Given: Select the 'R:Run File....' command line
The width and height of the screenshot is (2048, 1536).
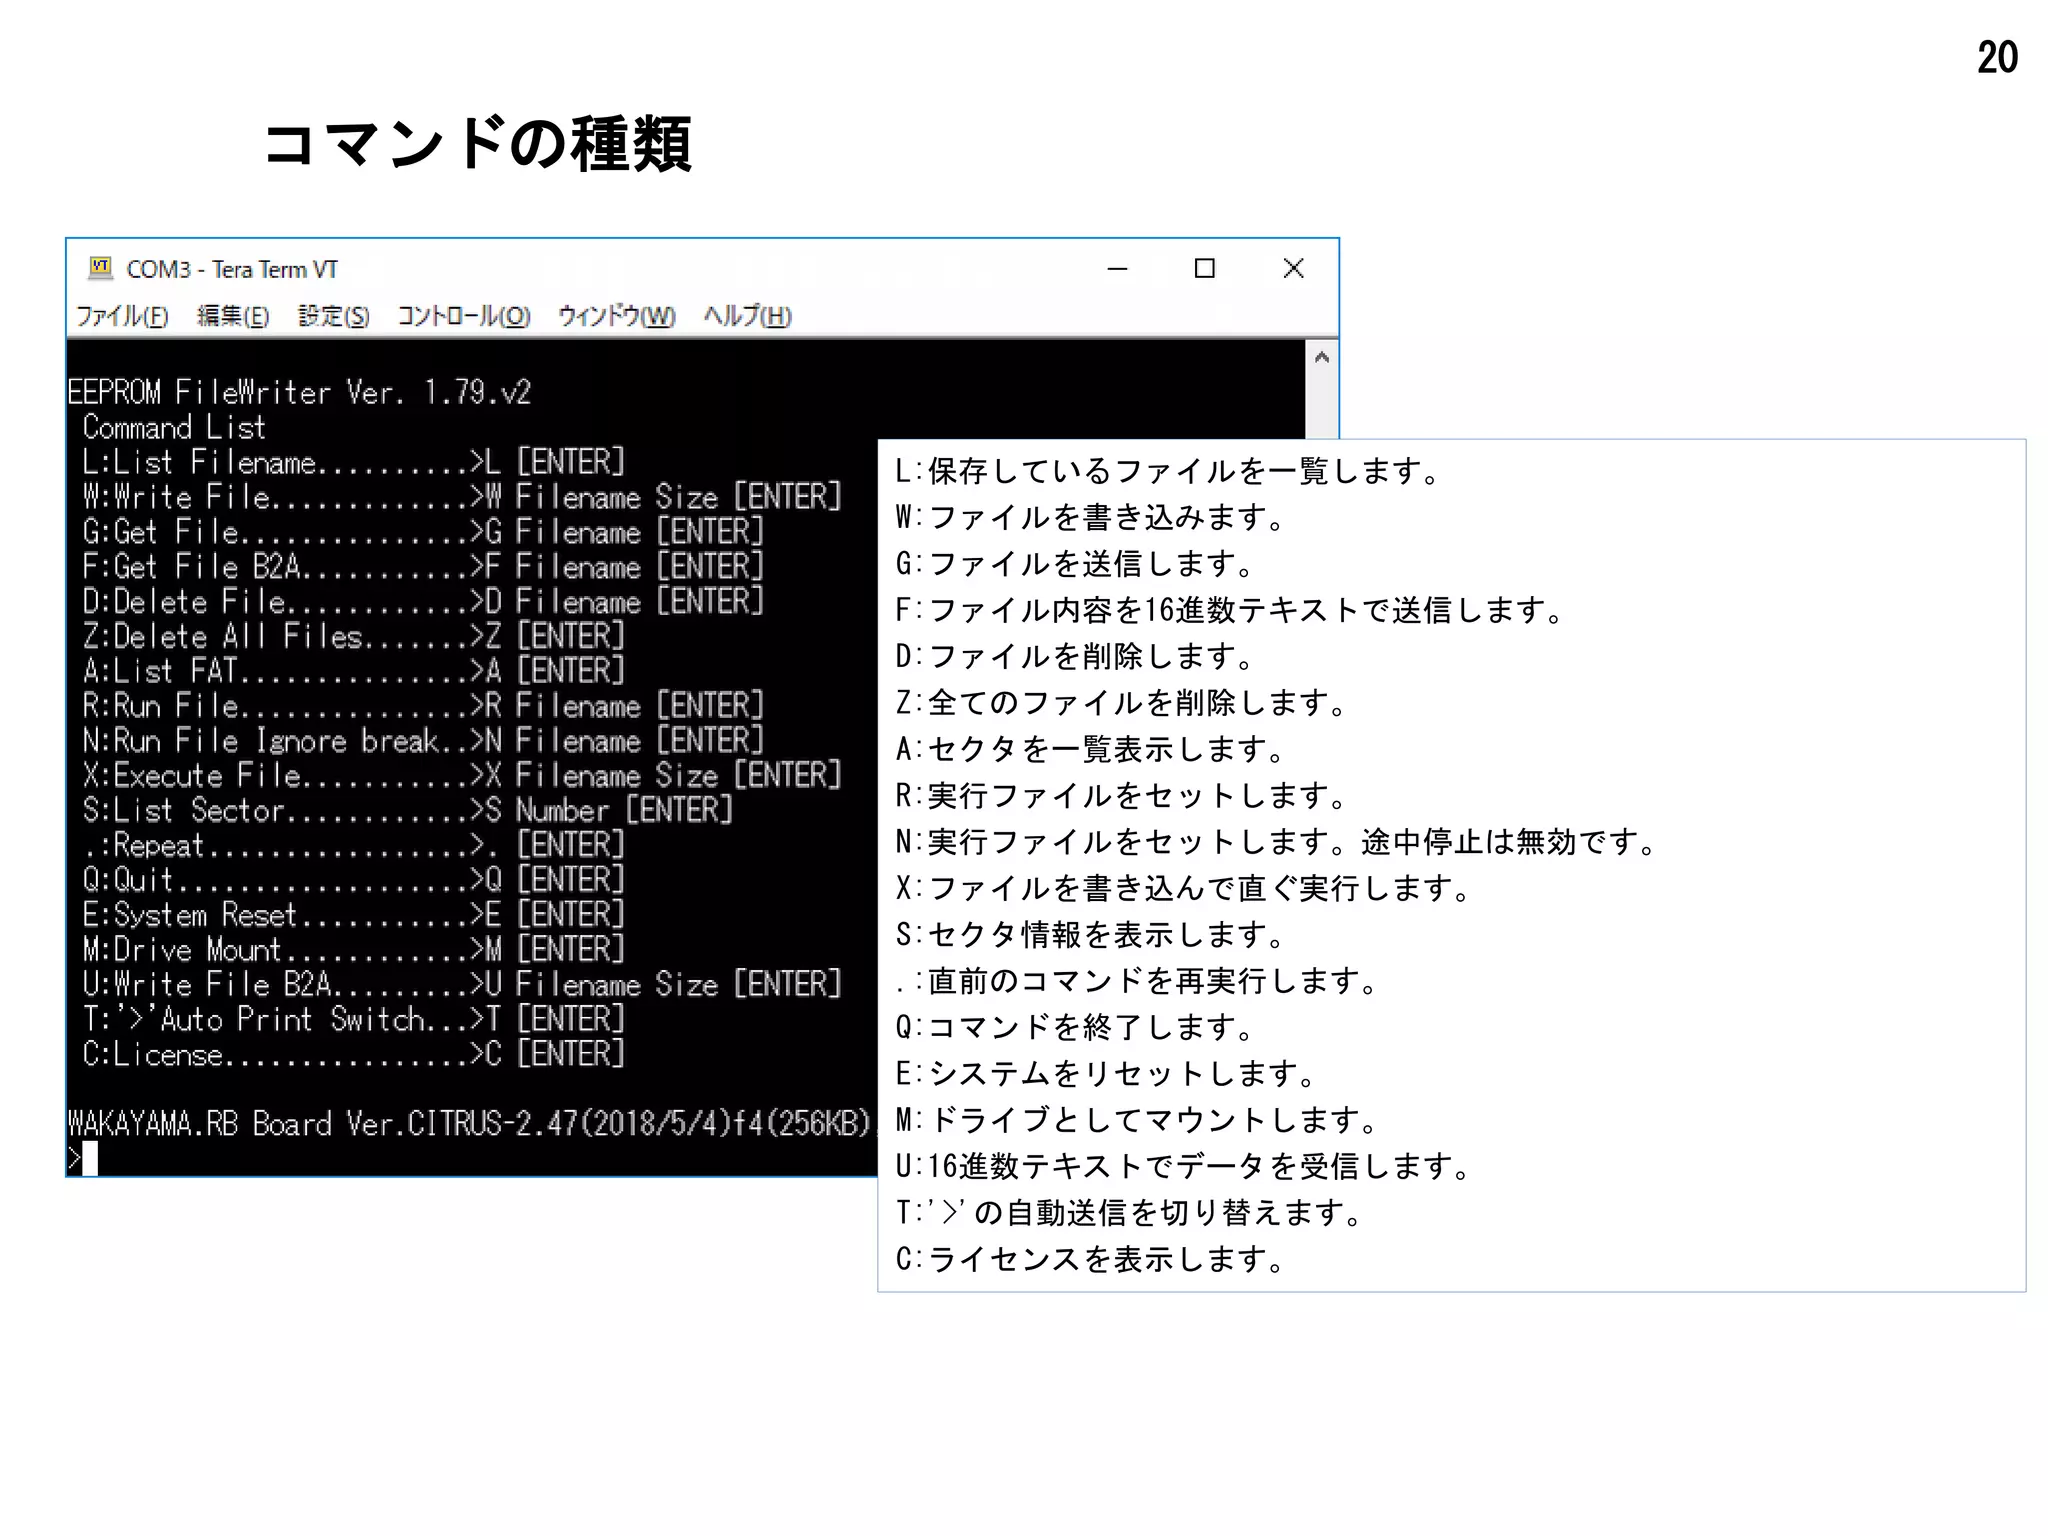Looking at the screenshot, I should click(423, 706).
